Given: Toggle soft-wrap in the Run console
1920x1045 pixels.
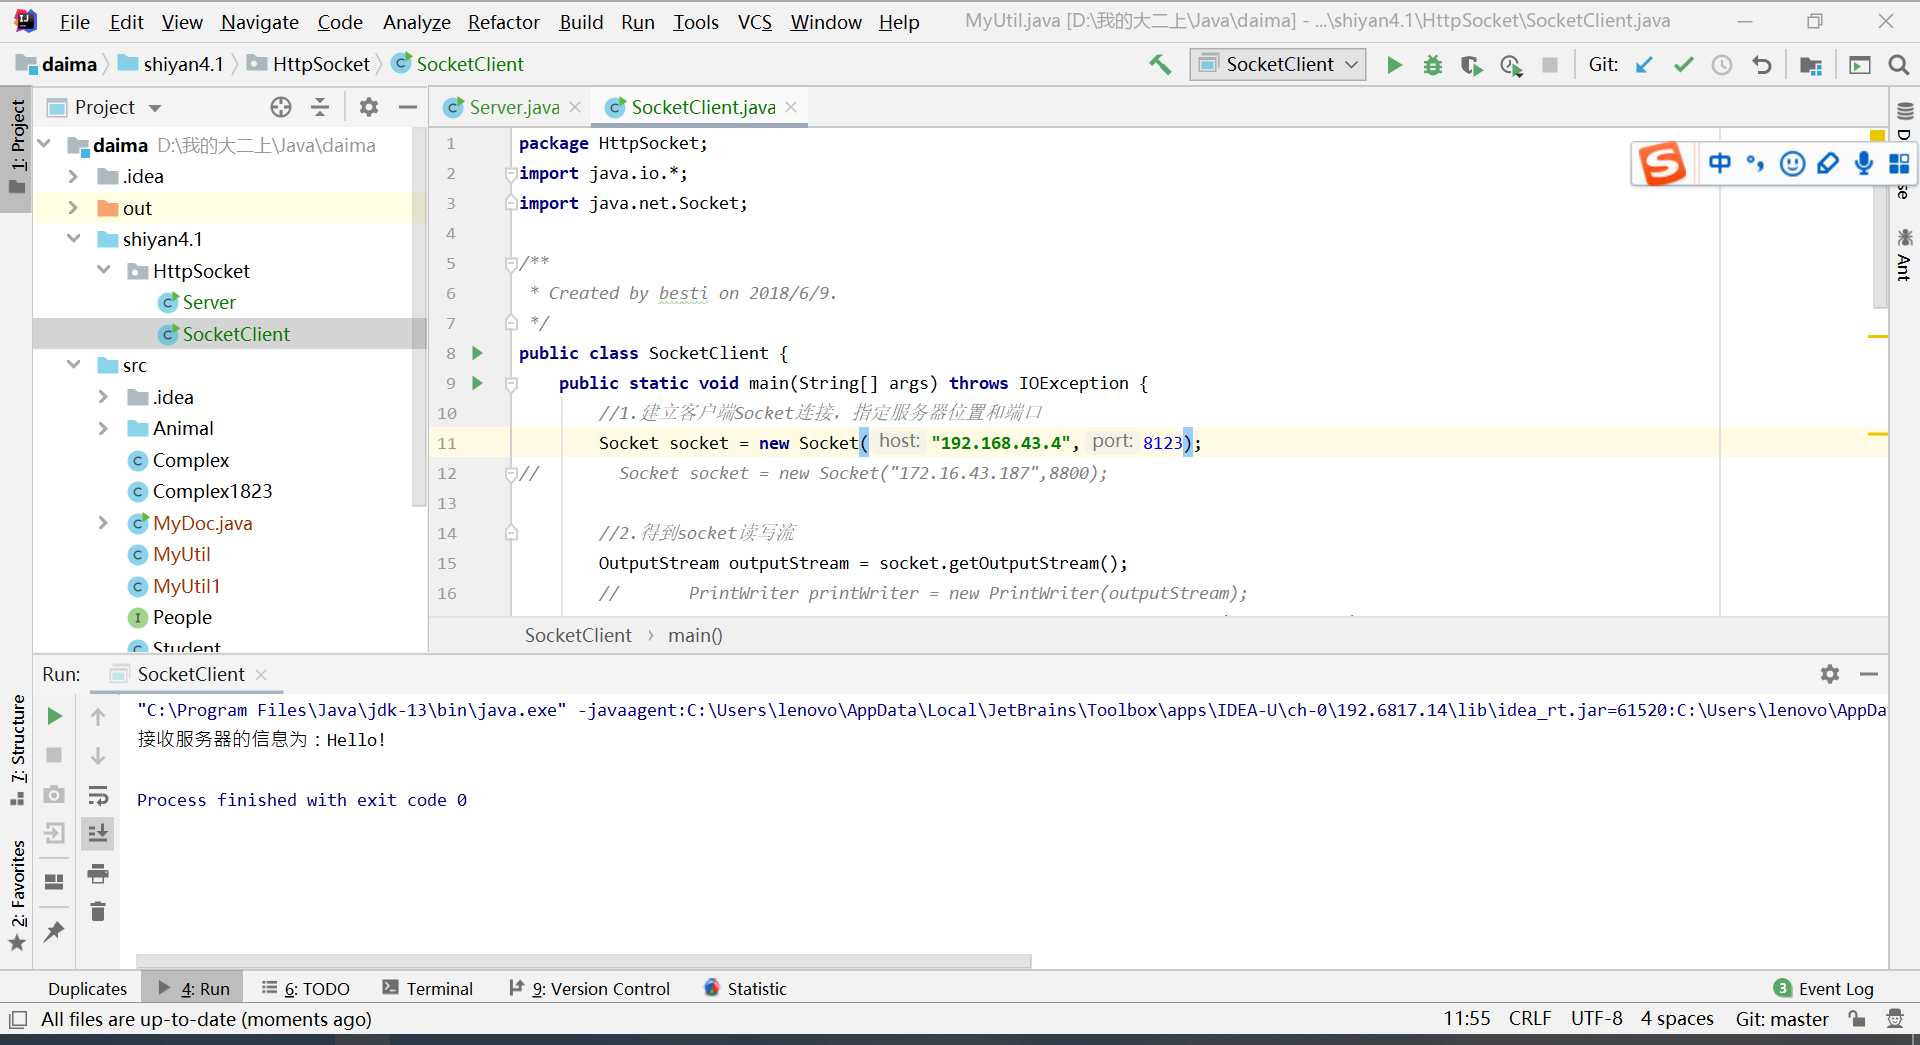Looking at the screenshot, I should pyautogui.click(x=98, y=795).
